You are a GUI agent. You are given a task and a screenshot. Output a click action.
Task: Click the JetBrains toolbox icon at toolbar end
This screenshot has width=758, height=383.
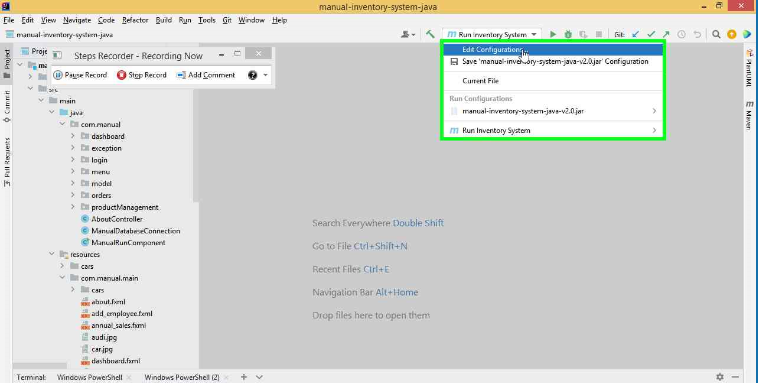click(x=747, y=34)
